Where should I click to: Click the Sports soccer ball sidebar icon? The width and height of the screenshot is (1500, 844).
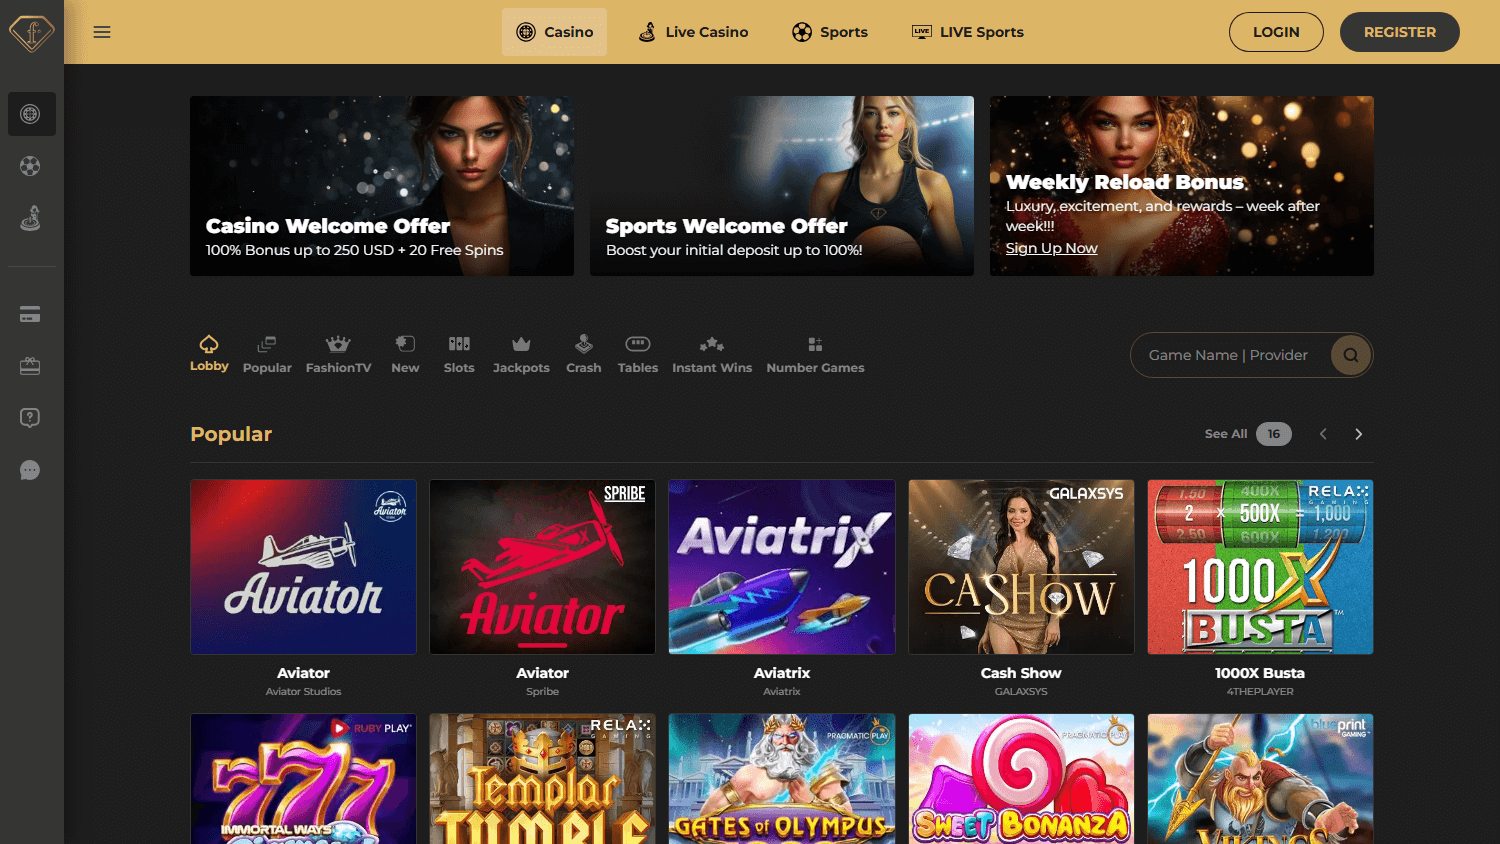(30, 166)
